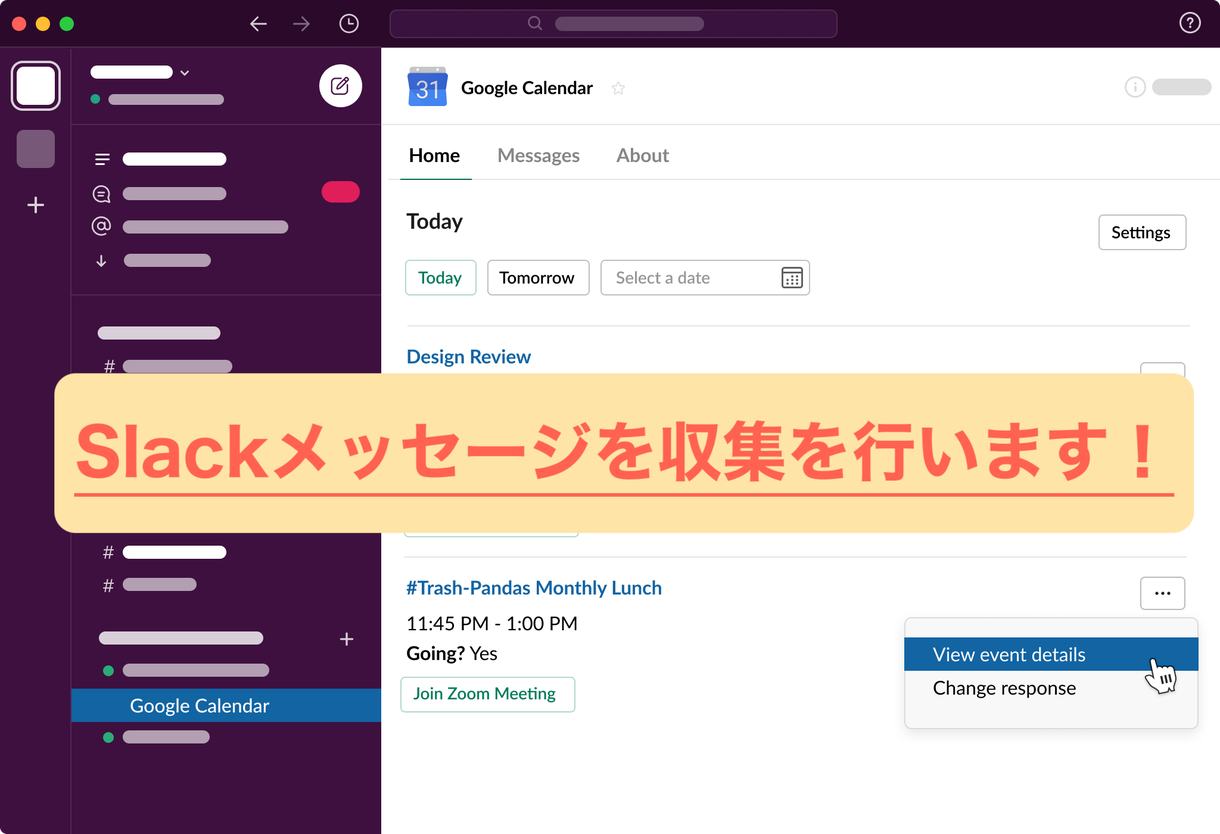Open the help question-mark icon
This screenshot has width=1220, height=834.
[1189, 22]
